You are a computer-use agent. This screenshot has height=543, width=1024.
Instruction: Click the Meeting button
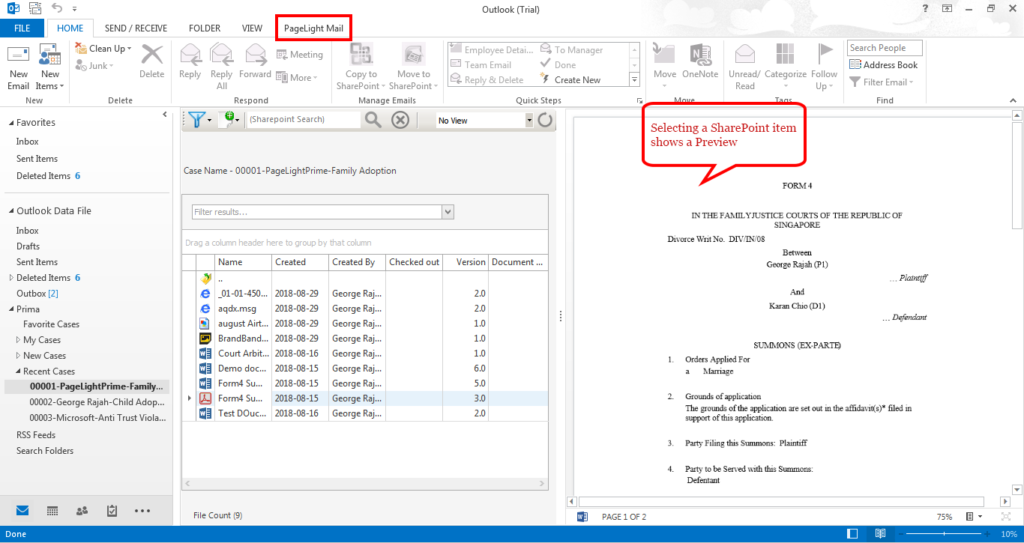[300, 55]
